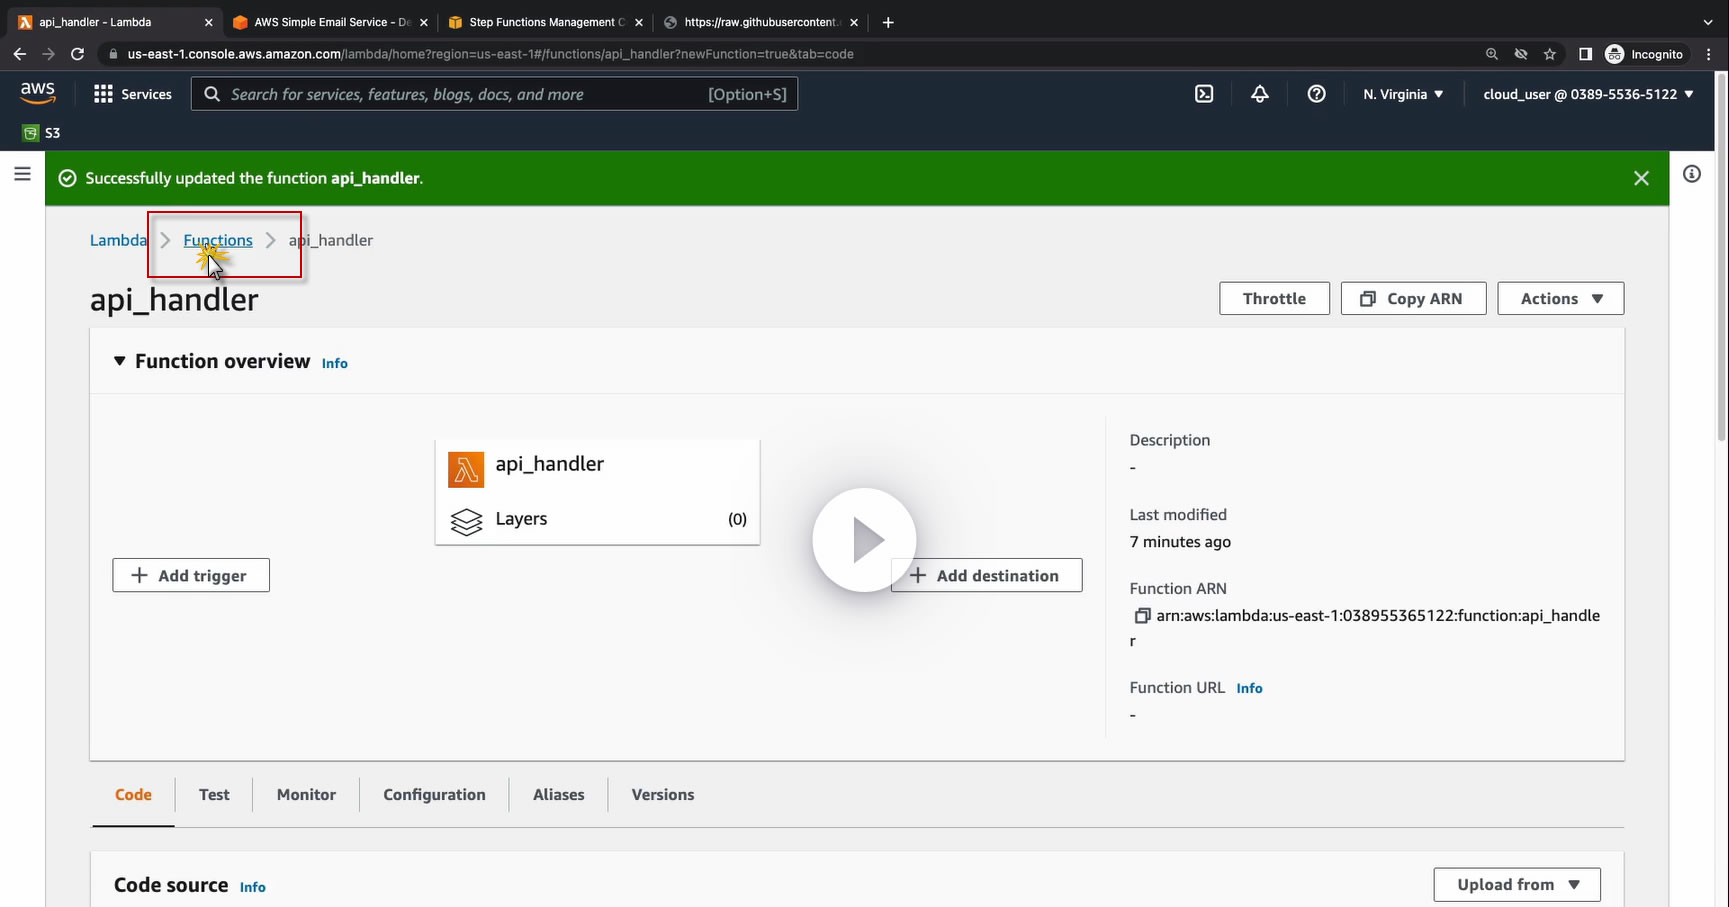Open the Services grid menu
The height and width of the screenshot is (907, 1729).
coord(133,94)
